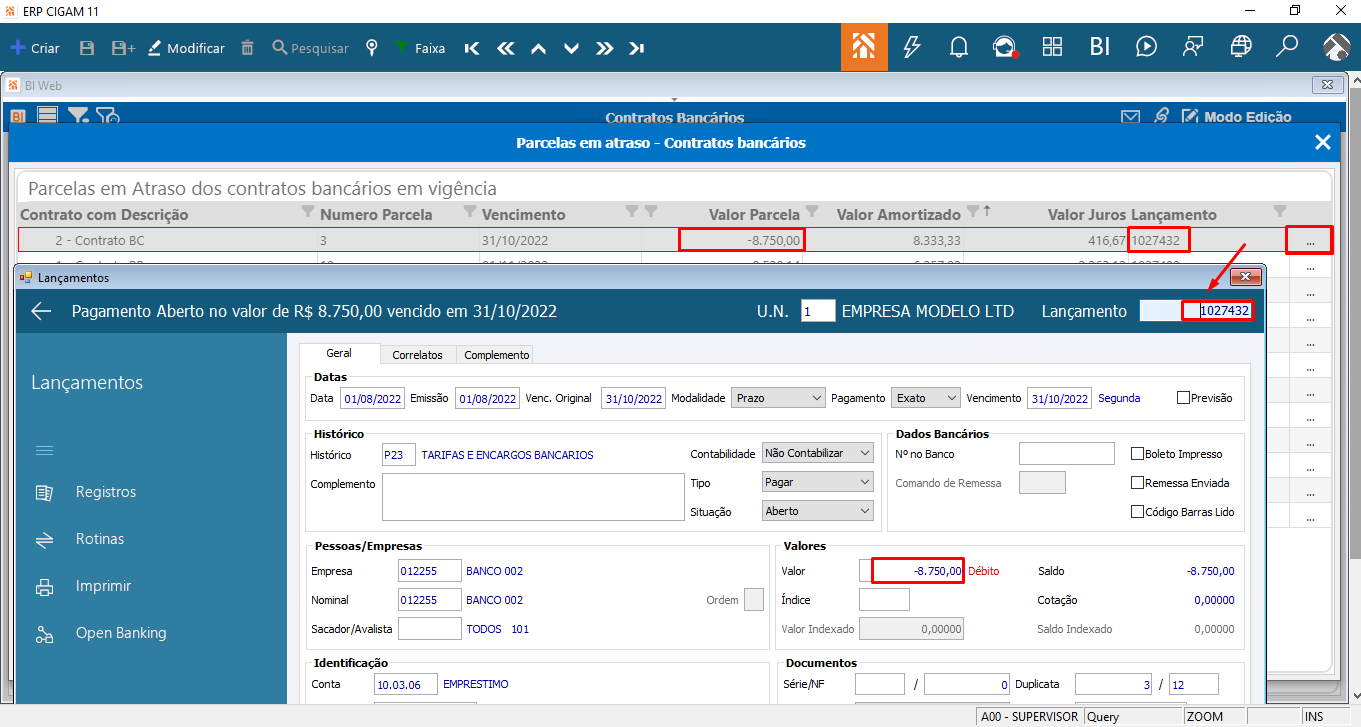Open the ellipsis for the Contrato BC row

1310,241
